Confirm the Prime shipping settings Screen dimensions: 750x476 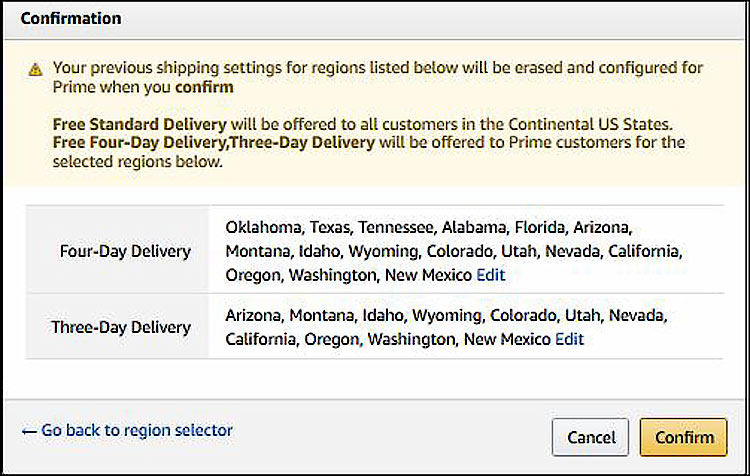(684, 437)
